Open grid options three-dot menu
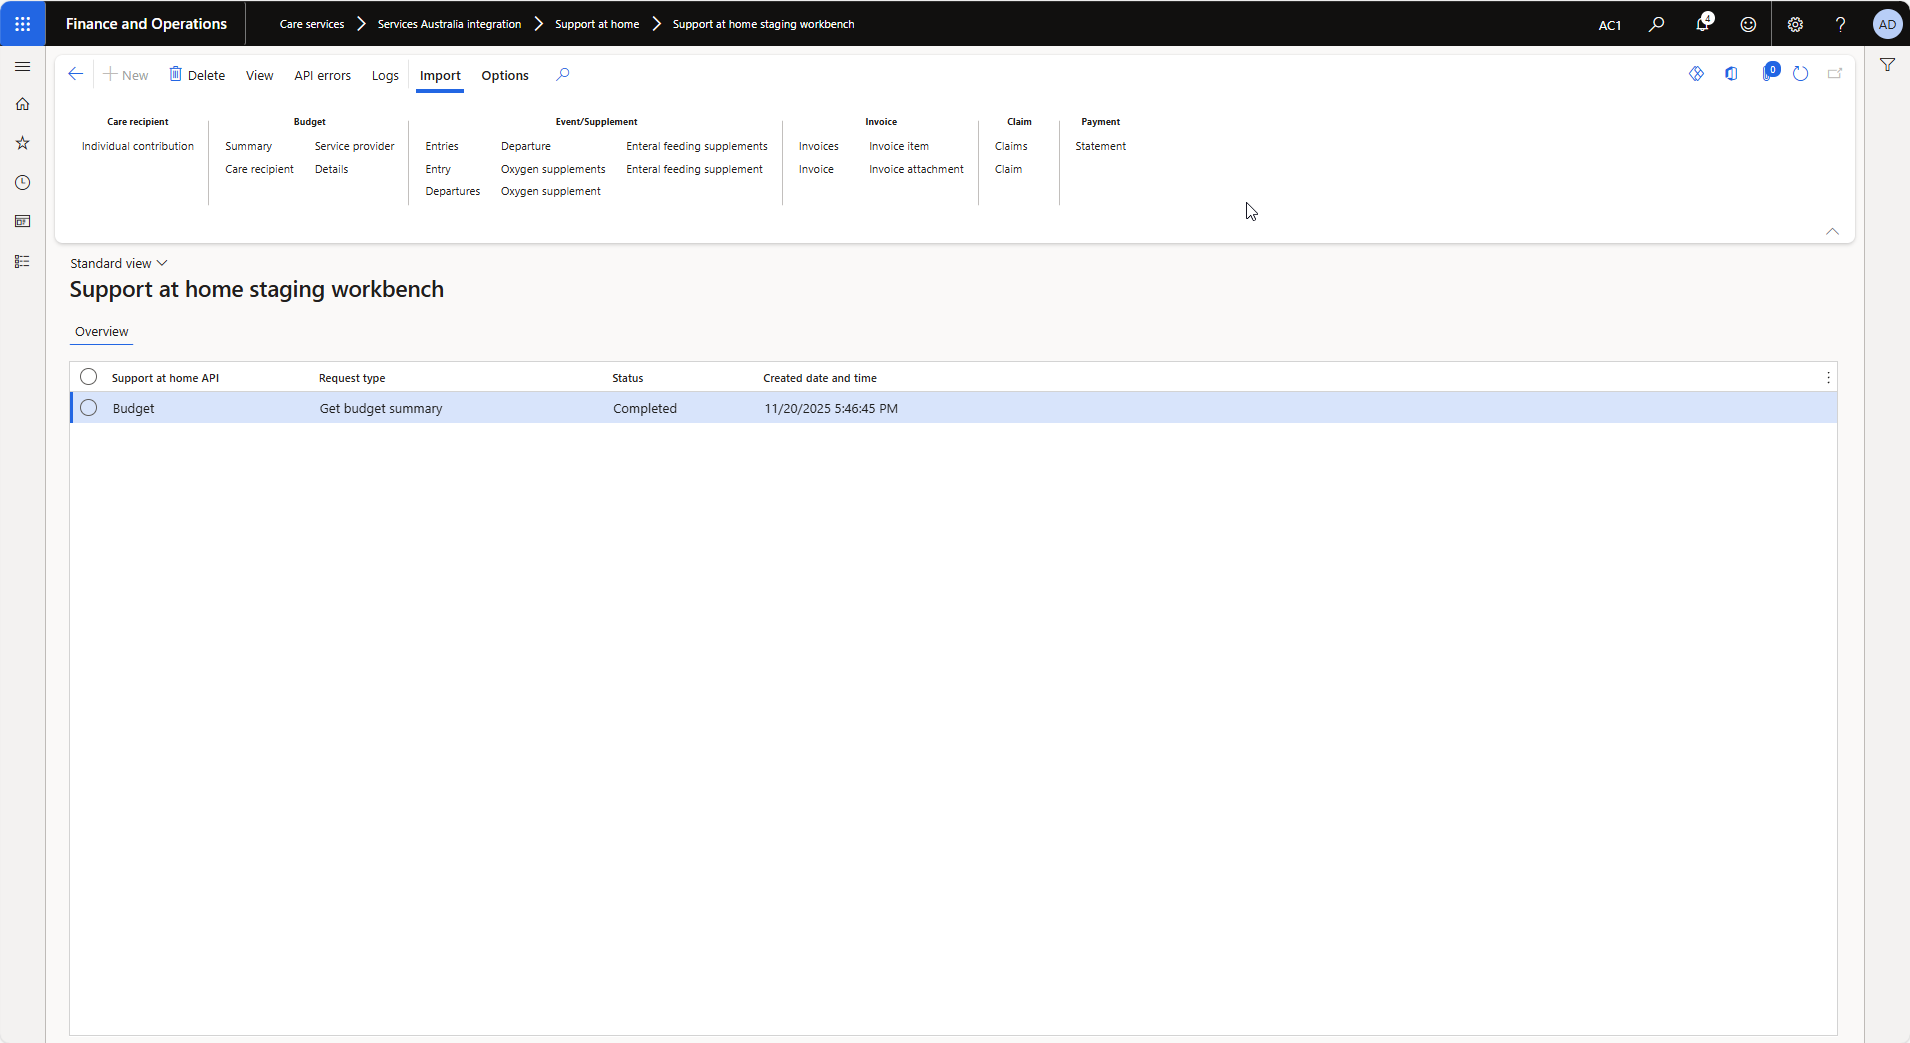Viewport: 1910px width, 1043px height. [x=1828, y=378]
